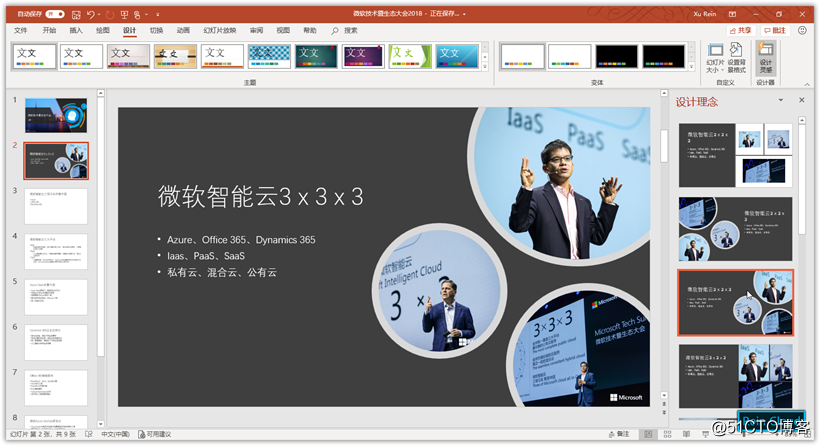The image size is (820, 446).
Task: Select the second white variant with teal palette
Action: 570,56
